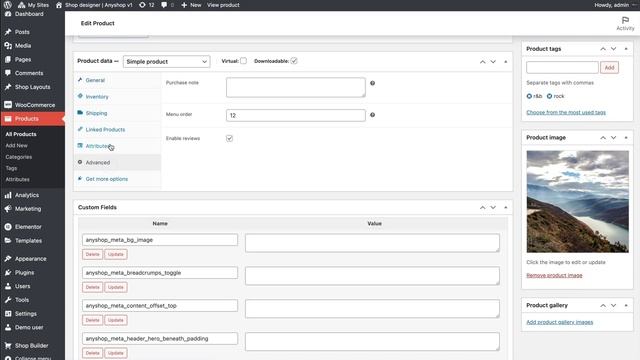Click the plus New icon in admin bar

point(184,5)
